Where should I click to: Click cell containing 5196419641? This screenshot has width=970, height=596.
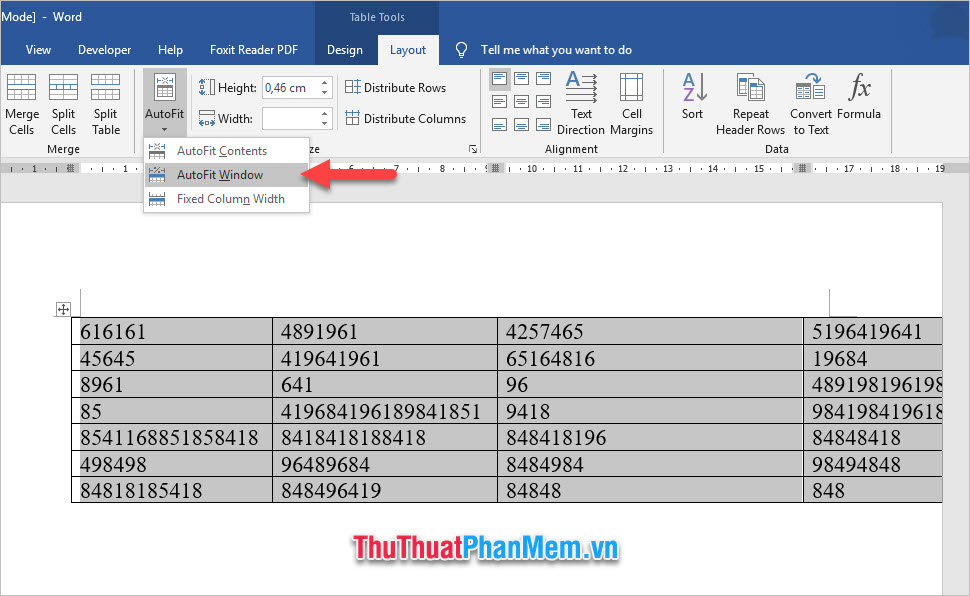[x=873, y=332]
